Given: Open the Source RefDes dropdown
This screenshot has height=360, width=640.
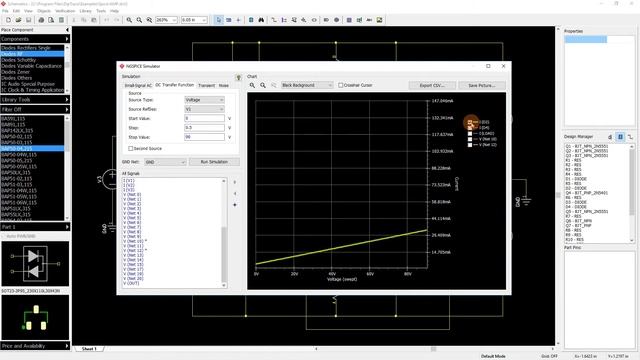Looking at the screenshot, I should [x=204, y=109].
